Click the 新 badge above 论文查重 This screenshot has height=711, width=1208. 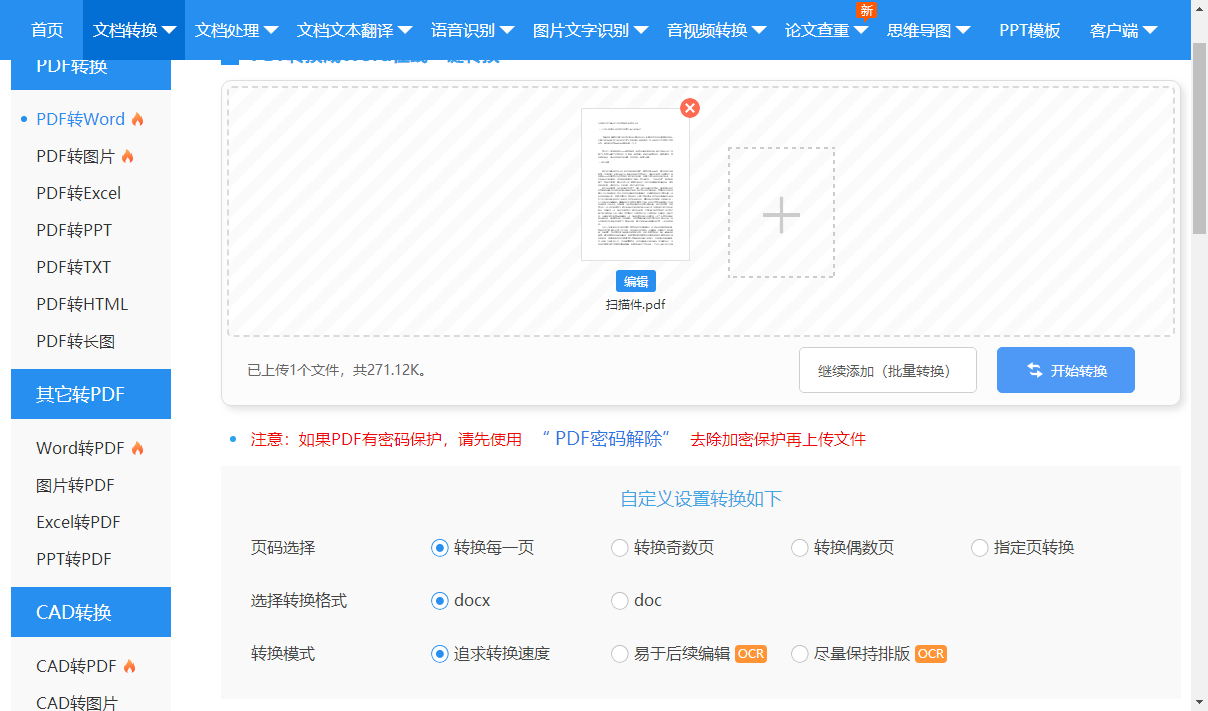tap(866, 10)
